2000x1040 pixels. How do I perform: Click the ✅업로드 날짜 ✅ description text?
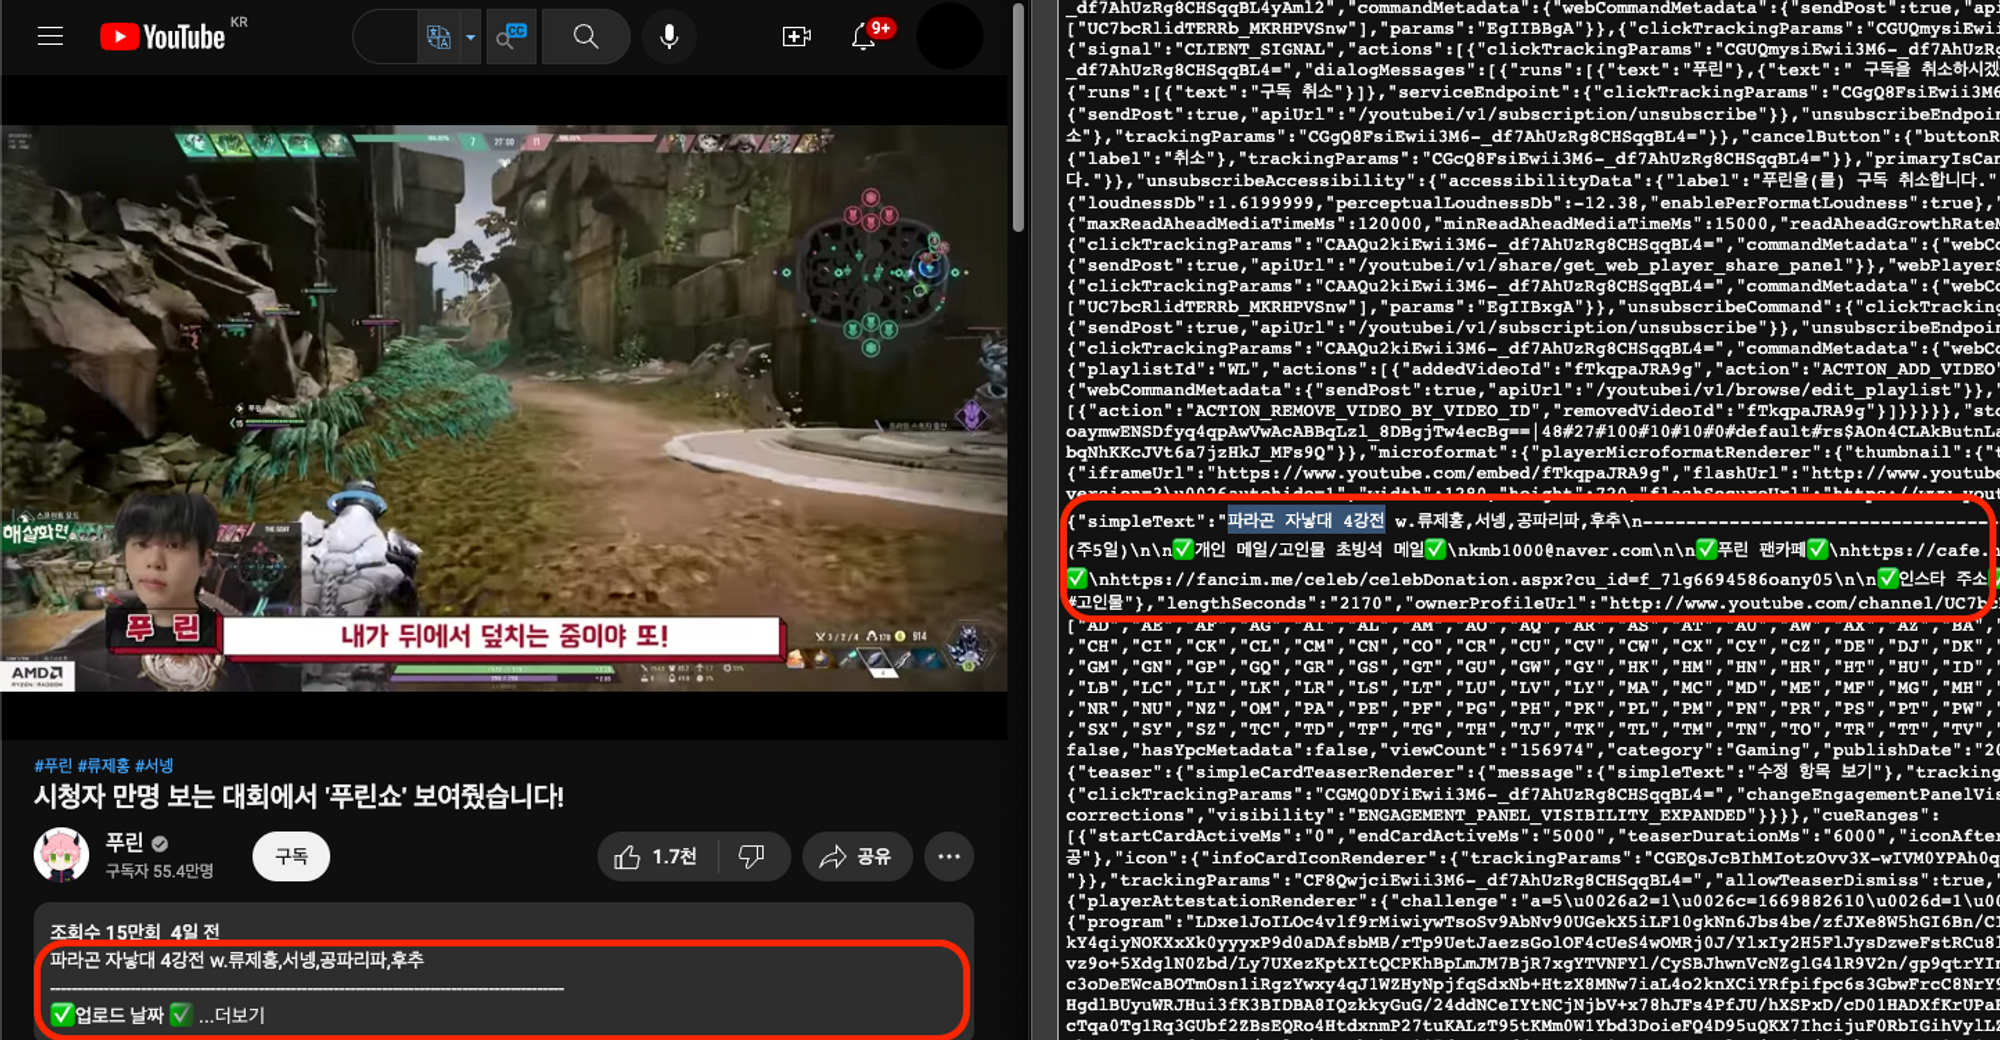click(121, 1016)
